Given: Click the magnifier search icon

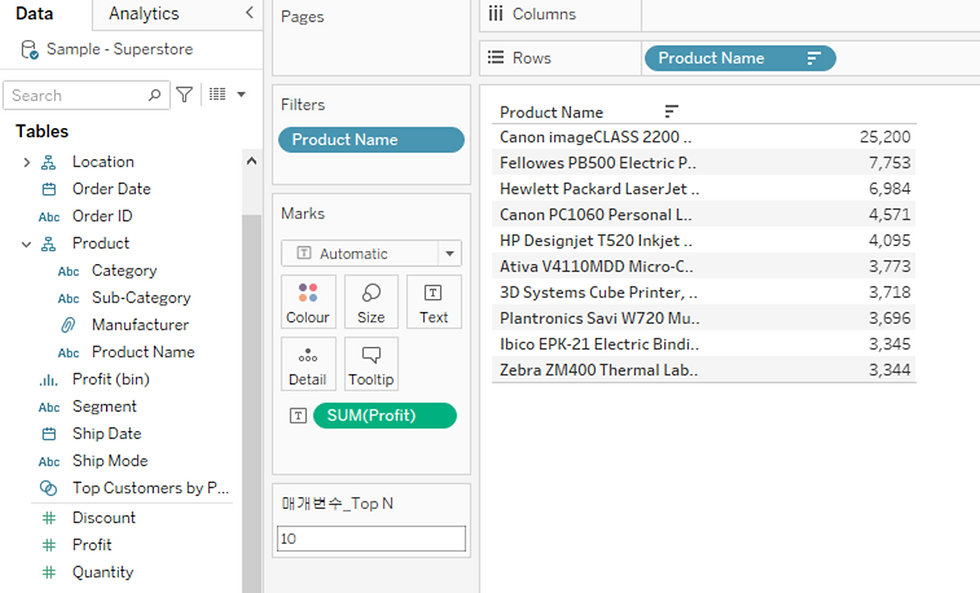Looking at the screenshot, I should 154,95.
